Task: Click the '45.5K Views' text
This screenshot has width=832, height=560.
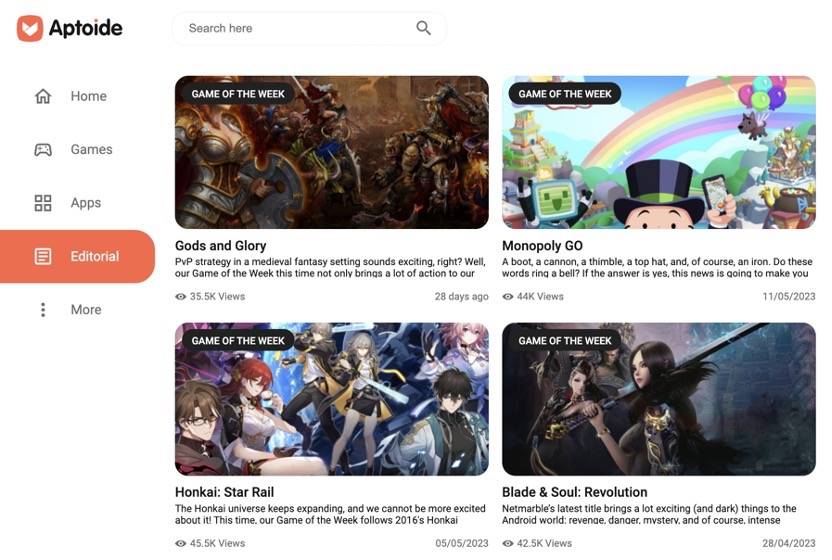Action: coord(218,544)
